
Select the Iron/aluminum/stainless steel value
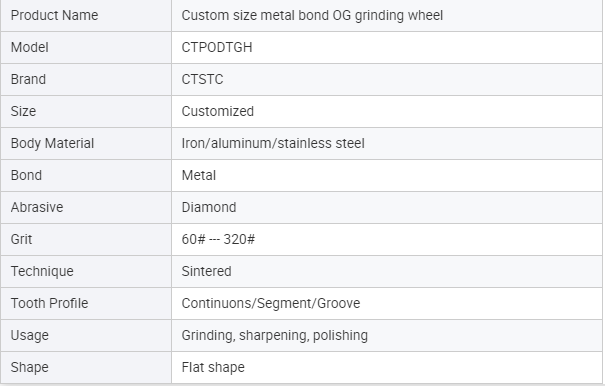click(x=273, y=144)
